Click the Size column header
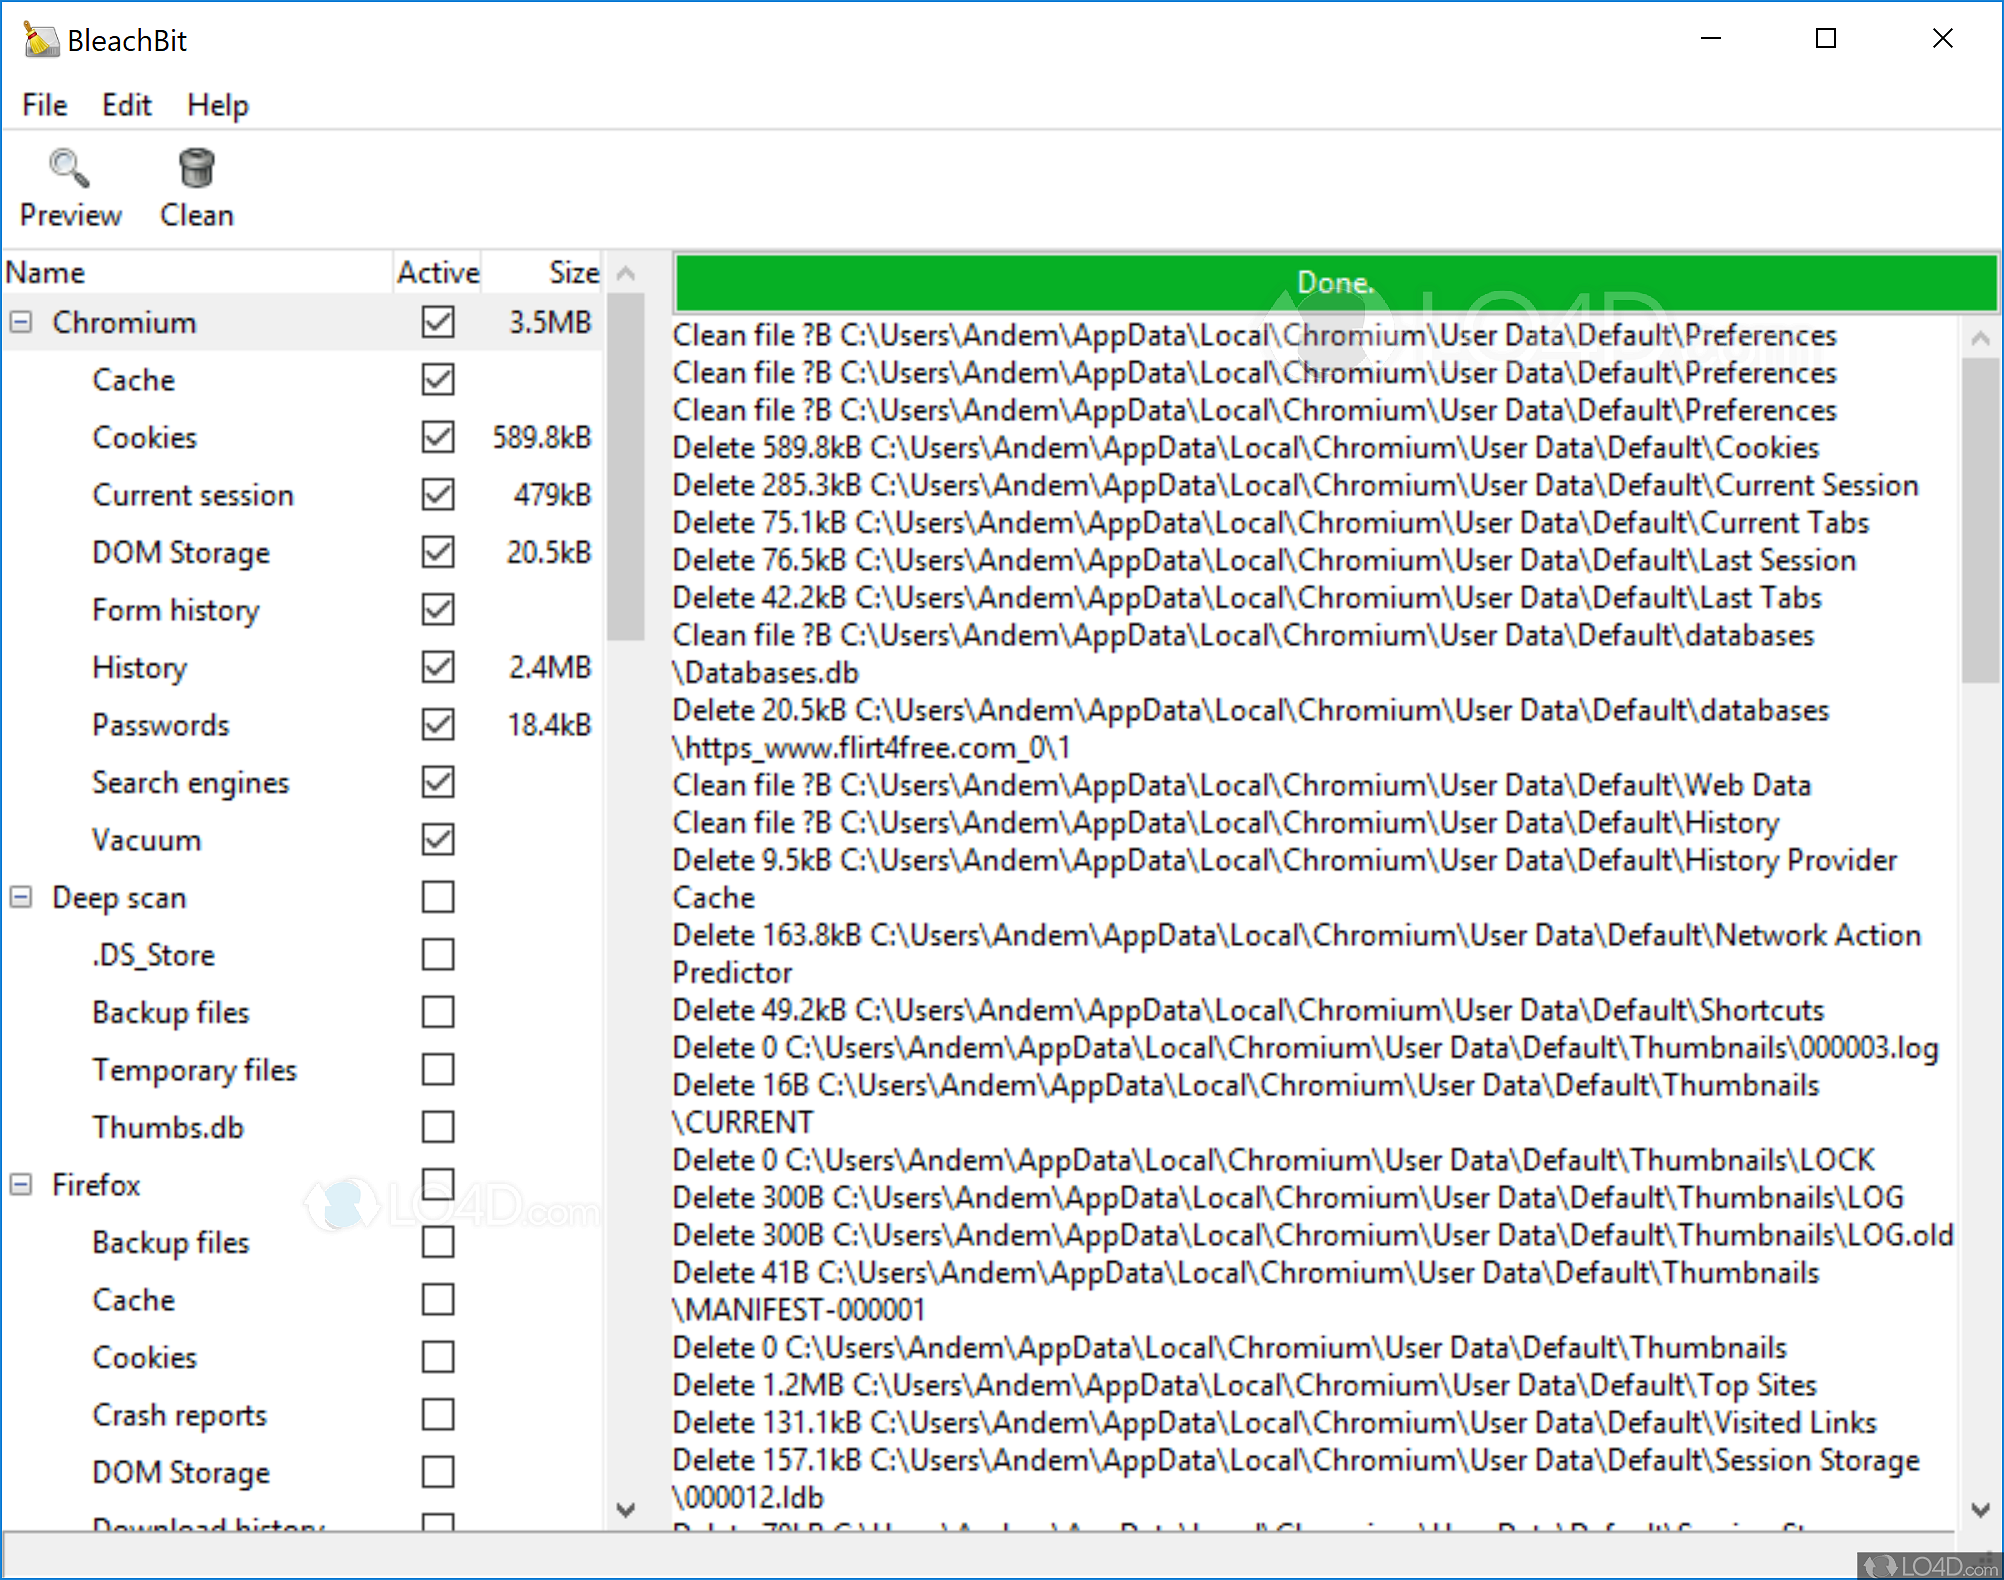Screen dimensions: 2004x1580 (542, 272)
